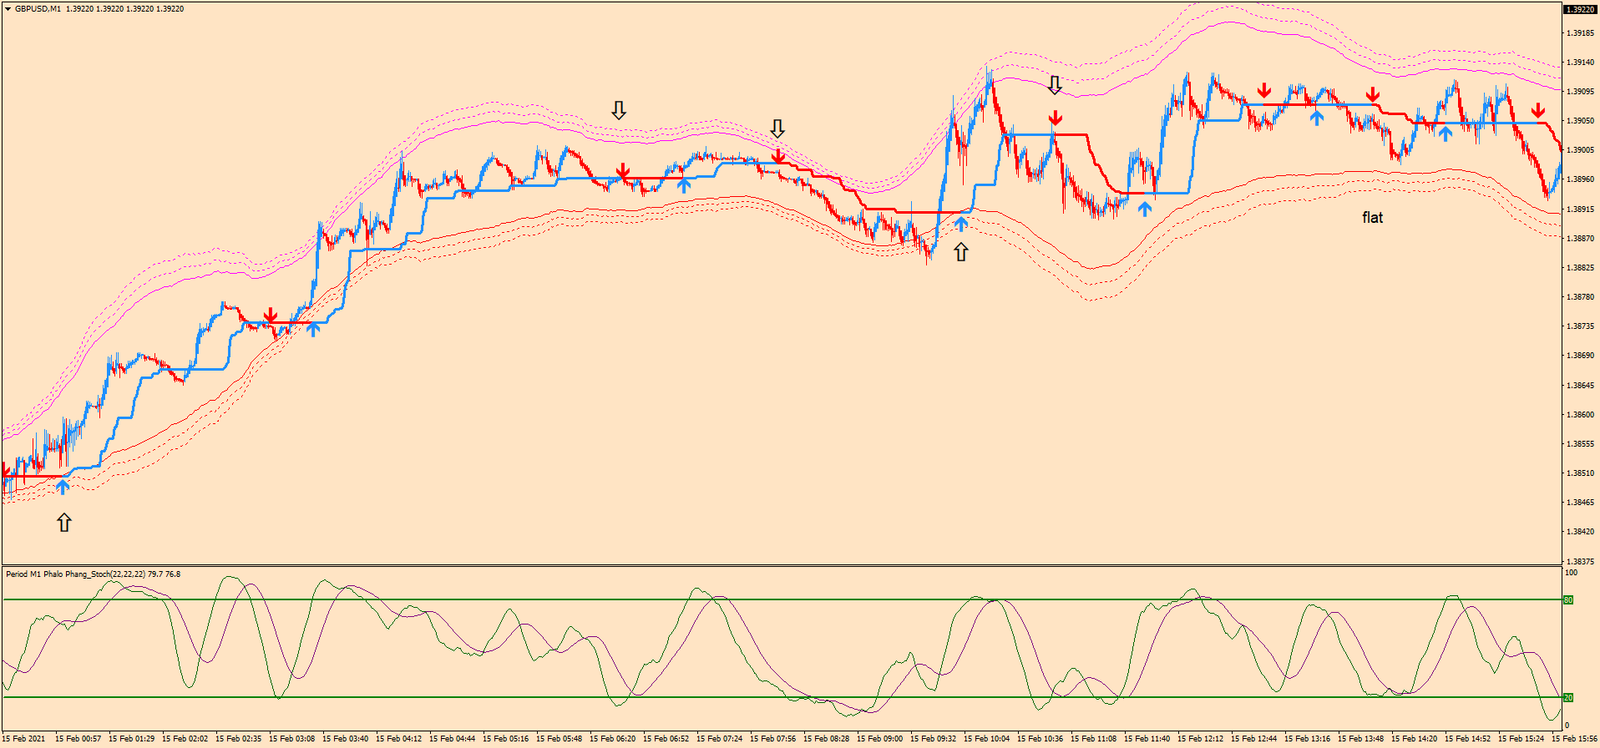Click the hollow up arrow below the first blue arrow
1600x748 pixels.
(64, 522)
